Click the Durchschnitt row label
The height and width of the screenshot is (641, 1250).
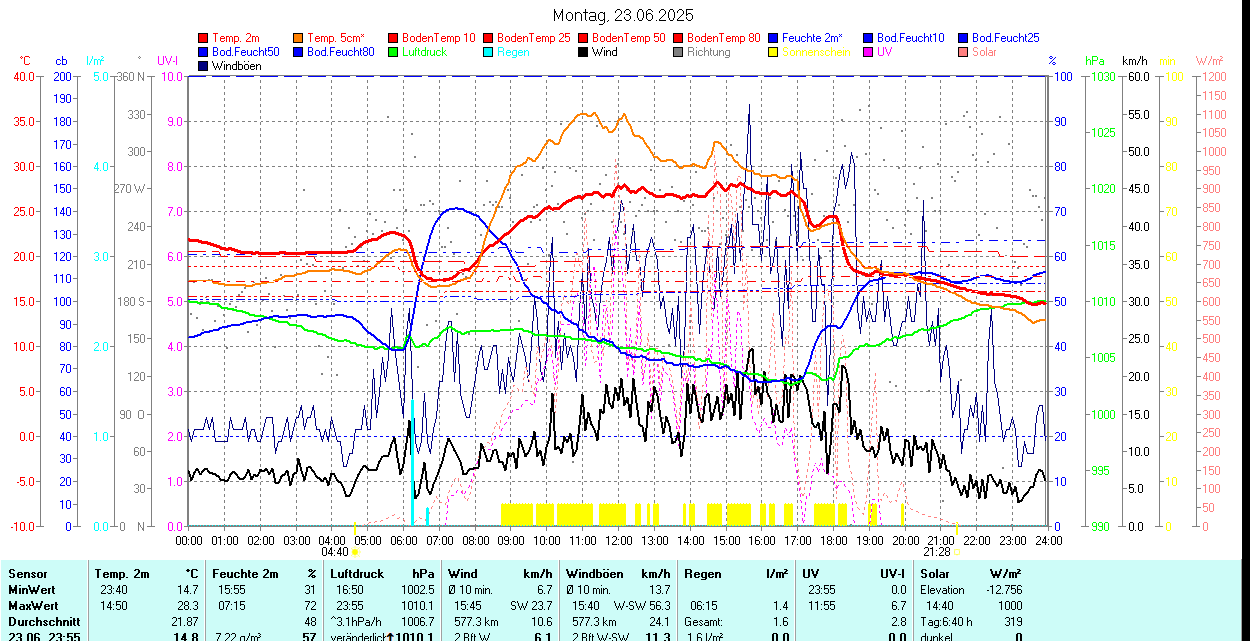tap(42, 622)
